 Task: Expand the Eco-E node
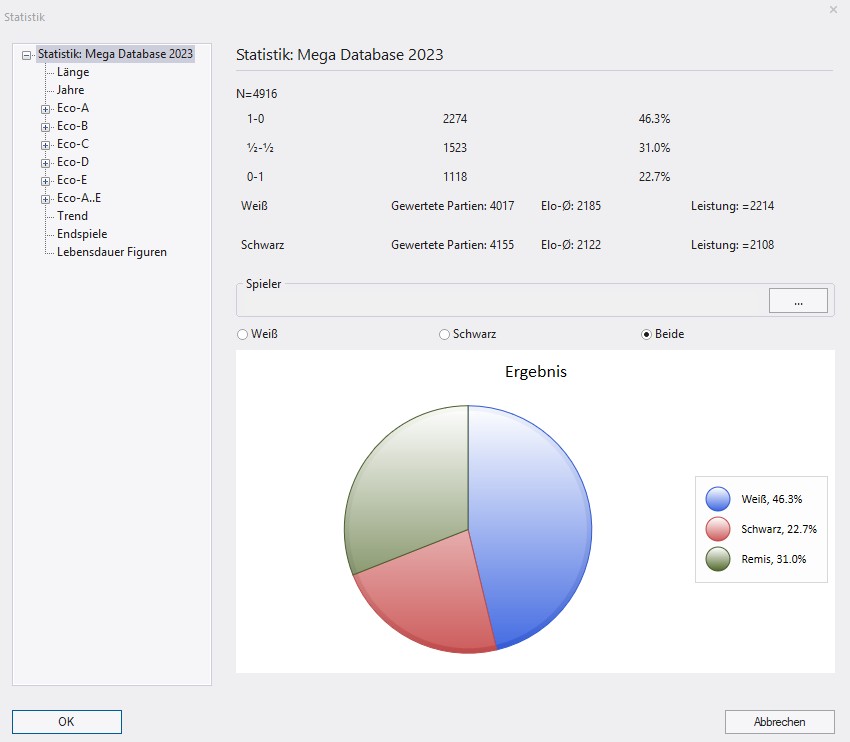tap(45, 181)
